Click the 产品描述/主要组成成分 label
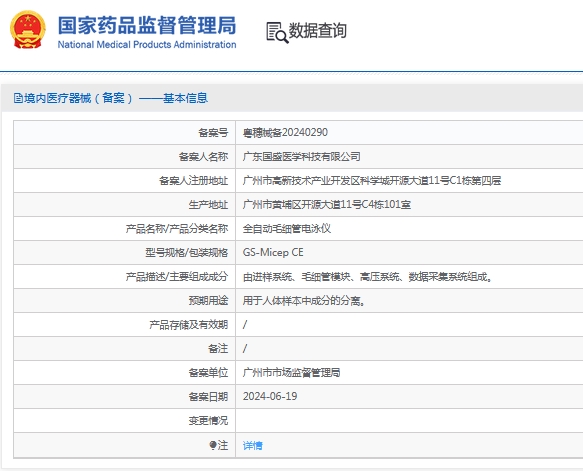This screenshot has height=471, width=583. pyautogui.click(x=177, y=277)
